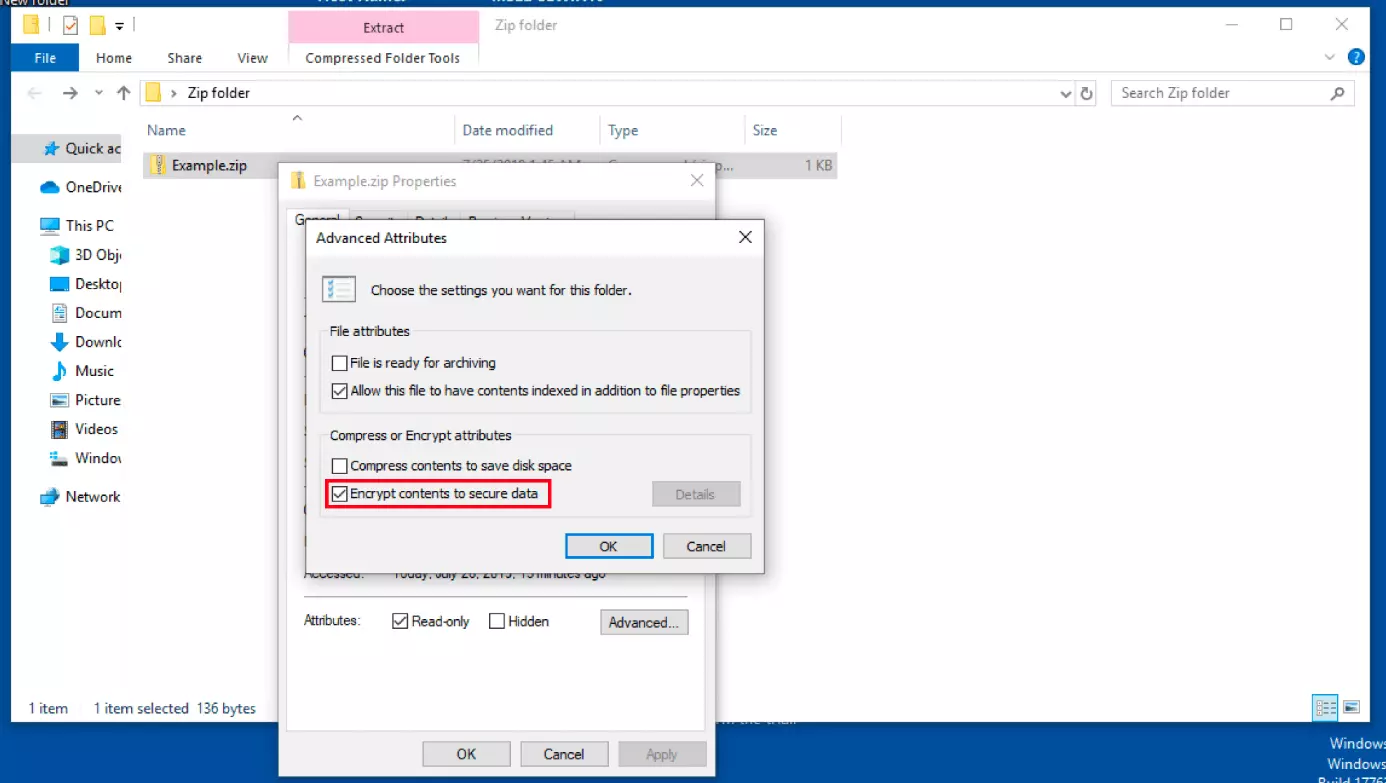Viewport: 1386px width, 783px height.
Task: Switch to the View ribbon tab
Action: click(252, 58)
